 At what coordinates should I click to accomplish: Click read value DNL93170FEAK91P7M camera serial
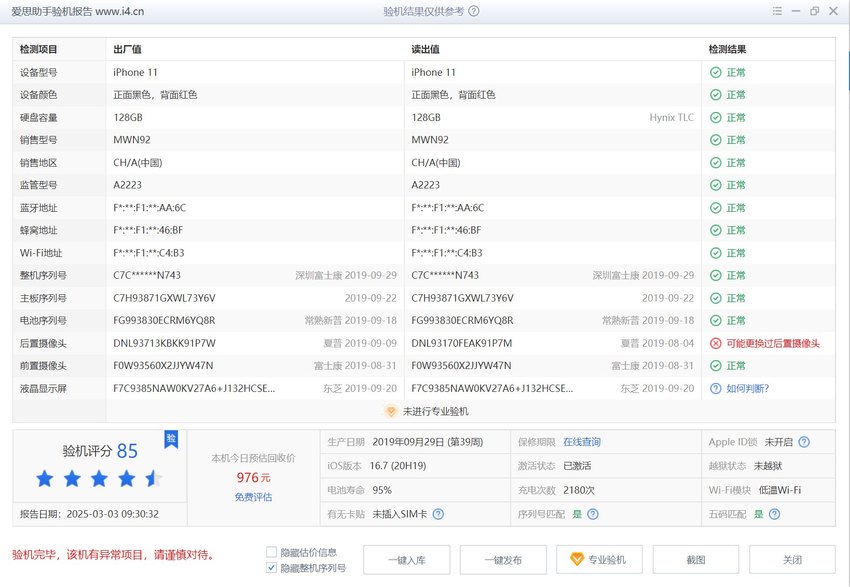tap(462, 343)
